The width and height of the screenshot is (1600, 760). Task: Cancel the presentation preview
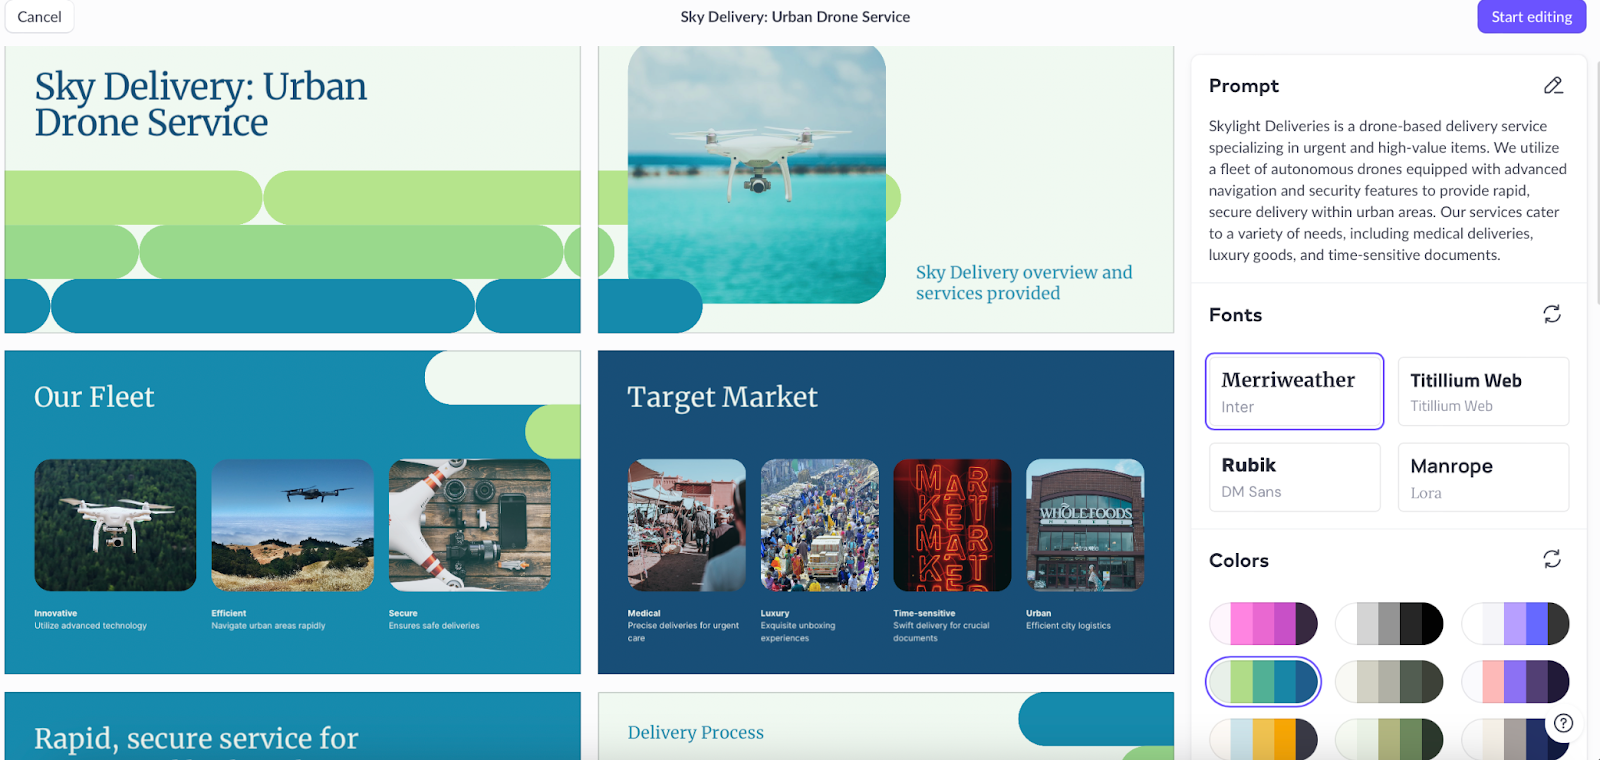click(39, 17)
